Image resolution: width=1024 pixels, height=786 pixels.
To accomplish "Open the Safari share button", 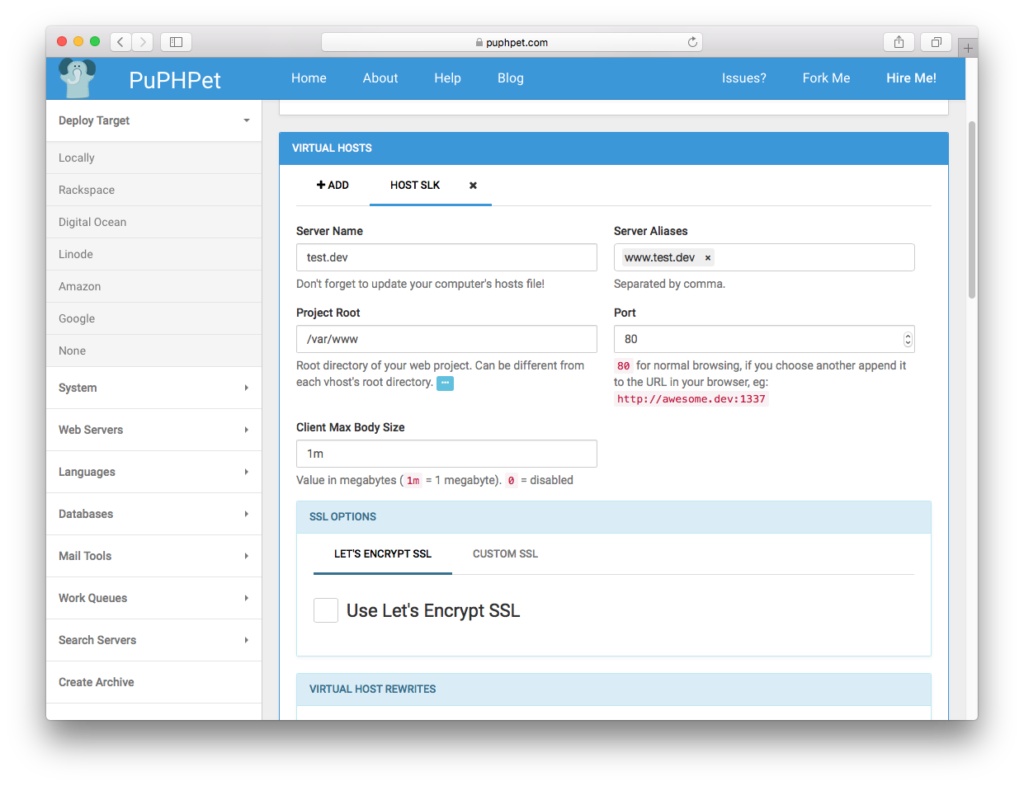I will click(899, 42).
